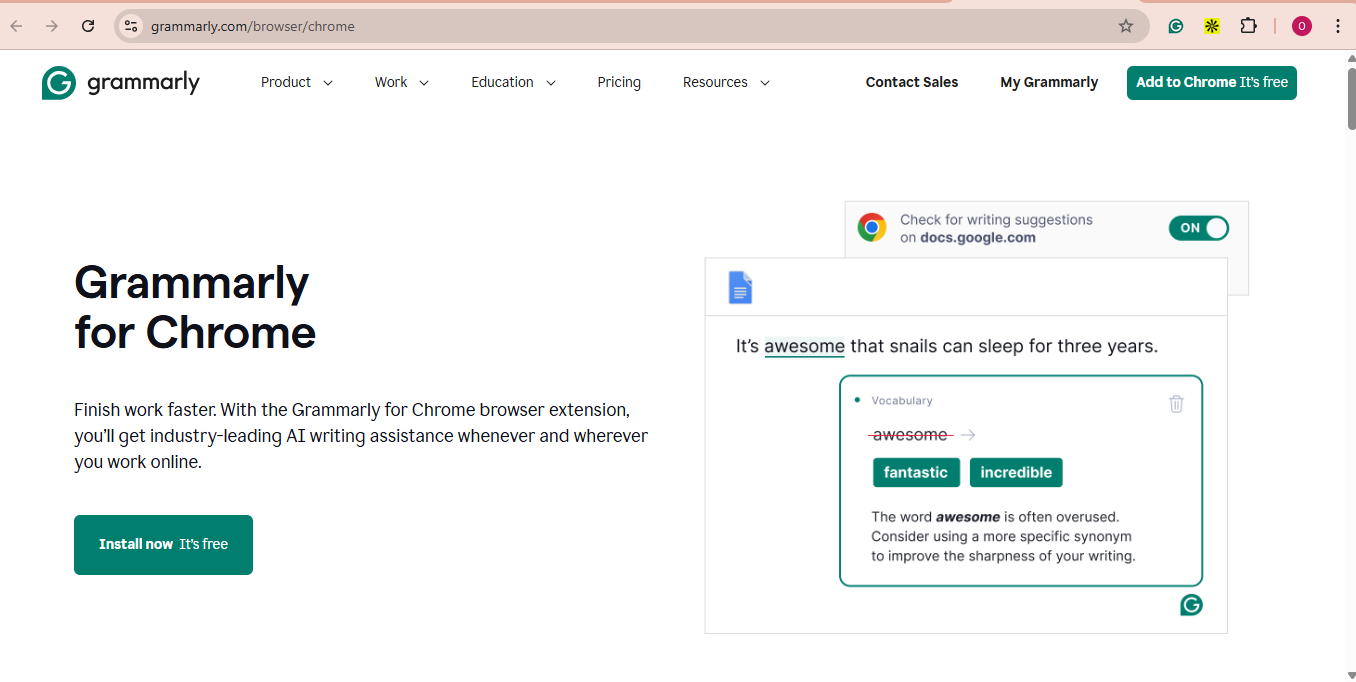The height and width of the screenshot is (682, 1356).
Task: Click the Grammarly logo in header
Action: click(121, 83)
